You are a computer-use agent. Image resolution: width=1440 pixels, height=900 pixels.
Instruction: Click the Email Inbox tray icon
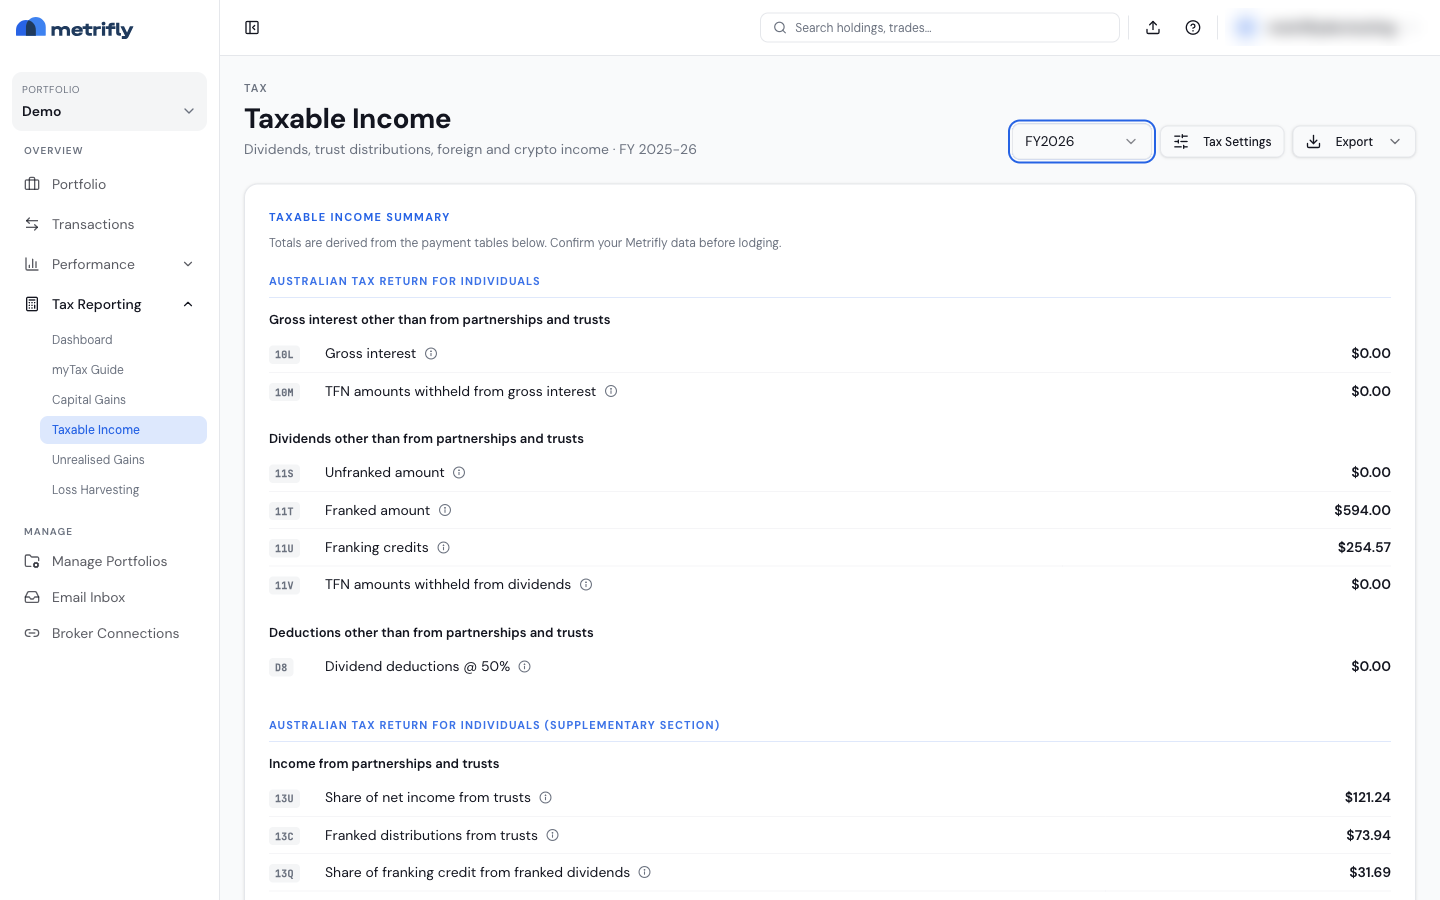[x=32, y=597]
